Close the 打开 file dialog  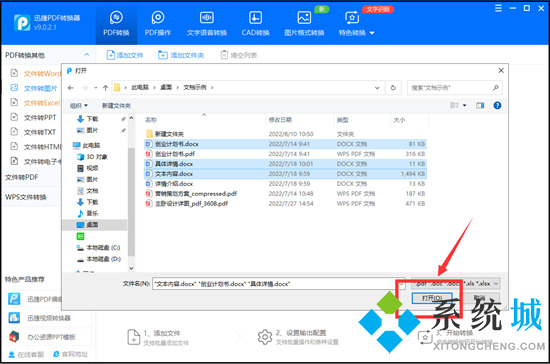501,70
